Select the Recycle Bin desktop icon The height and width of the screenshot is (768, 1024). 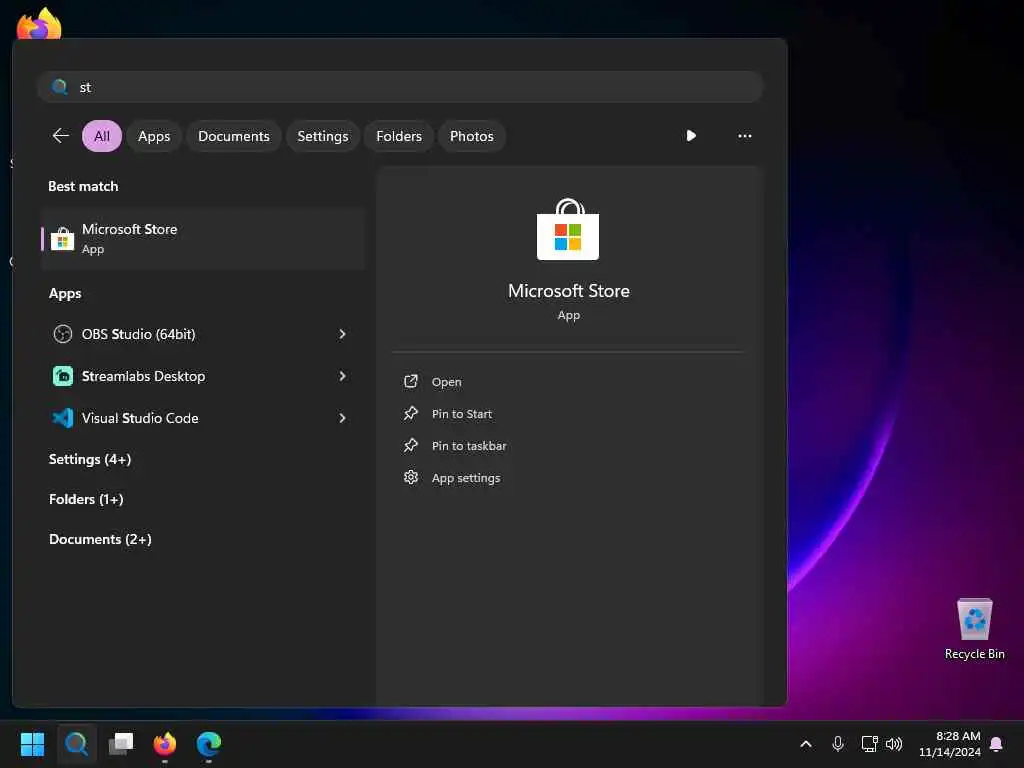[974, 630]
